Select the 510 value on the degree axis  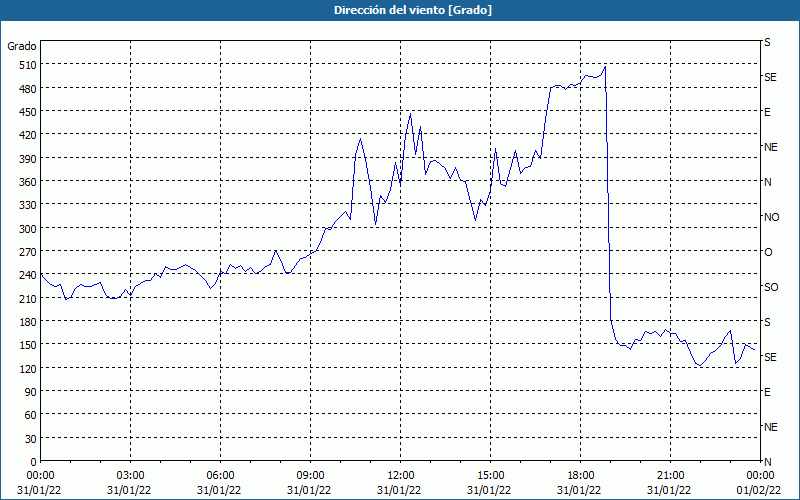point(28,65)
